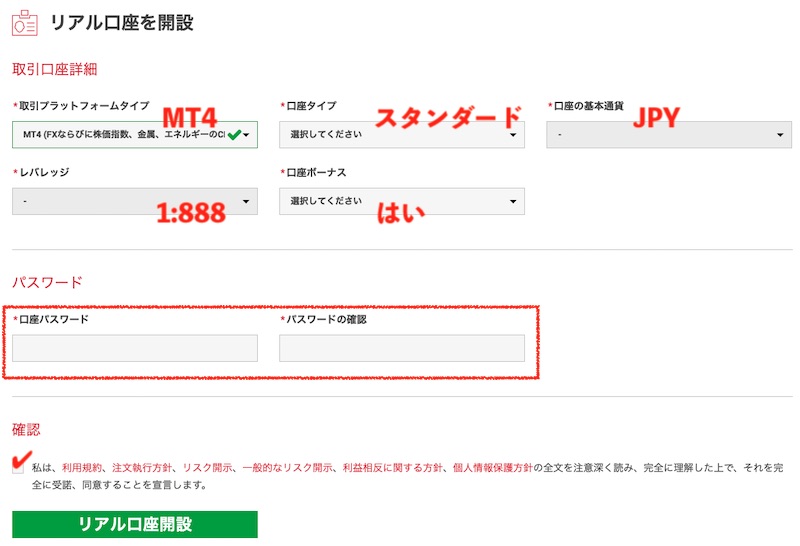
Task: Open the 口座タイプ dropdown
Action: click(402, 135)
